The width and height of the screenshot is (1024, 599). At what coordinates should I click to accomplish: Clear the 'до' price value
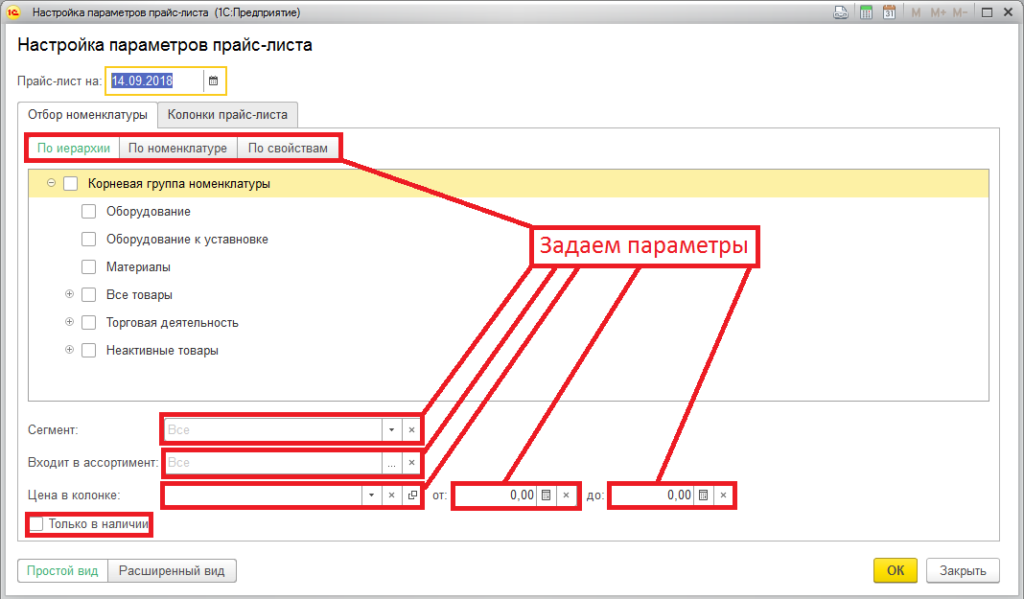[723, 495]
